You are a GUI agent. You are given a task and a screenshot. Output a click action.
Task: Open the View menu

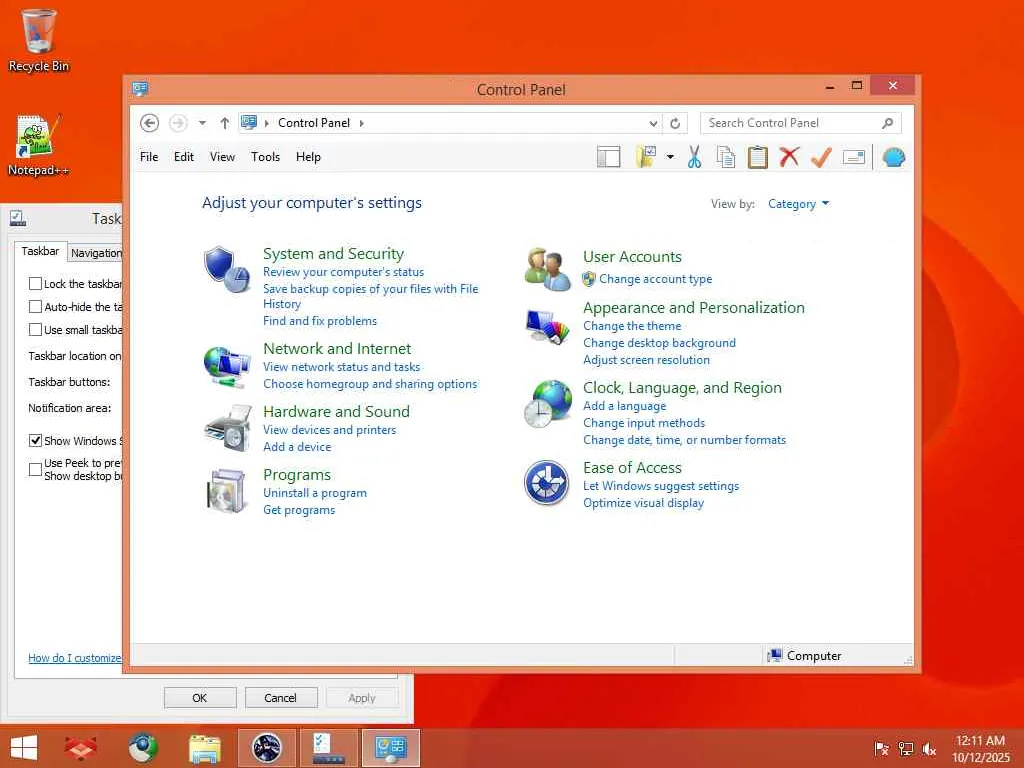222,157
